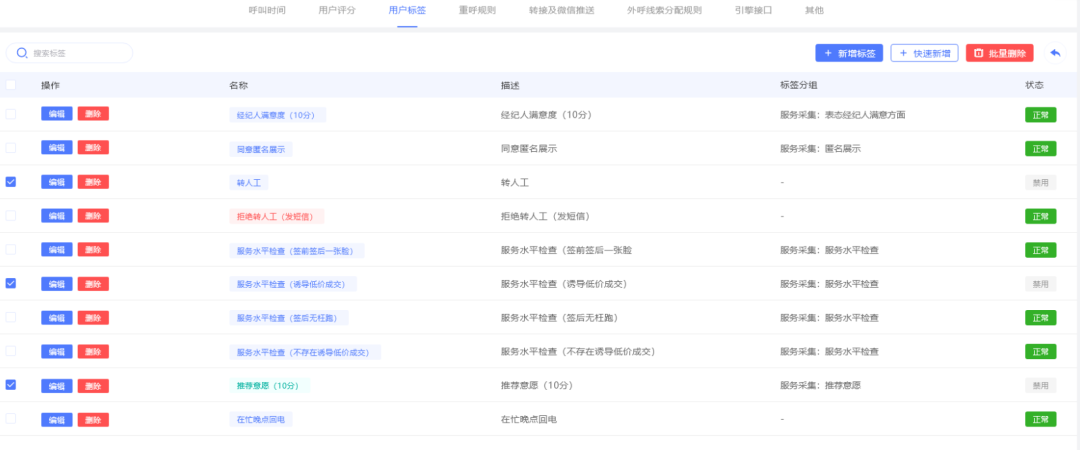Click 删除 for the 拒绝转人工（发短信） row
Screen dimensions: 1080x450
coord(93,216)
